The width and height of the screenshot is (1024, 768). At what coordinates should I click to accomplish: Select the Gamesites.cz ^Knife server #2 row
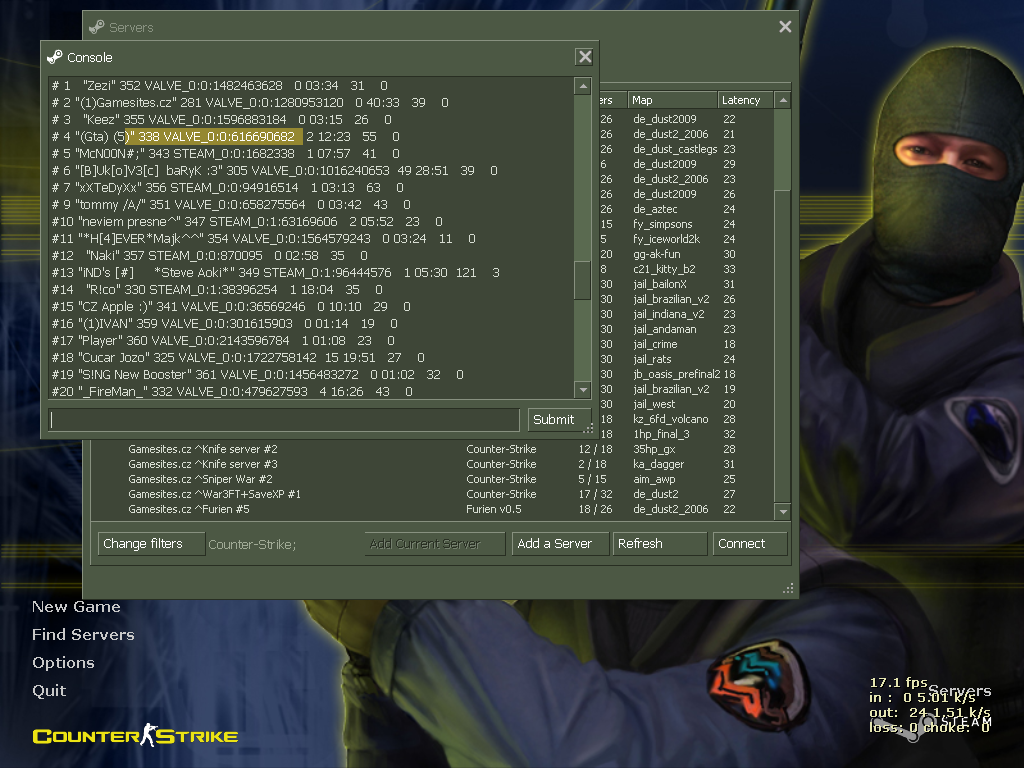(x=432, y=449)
